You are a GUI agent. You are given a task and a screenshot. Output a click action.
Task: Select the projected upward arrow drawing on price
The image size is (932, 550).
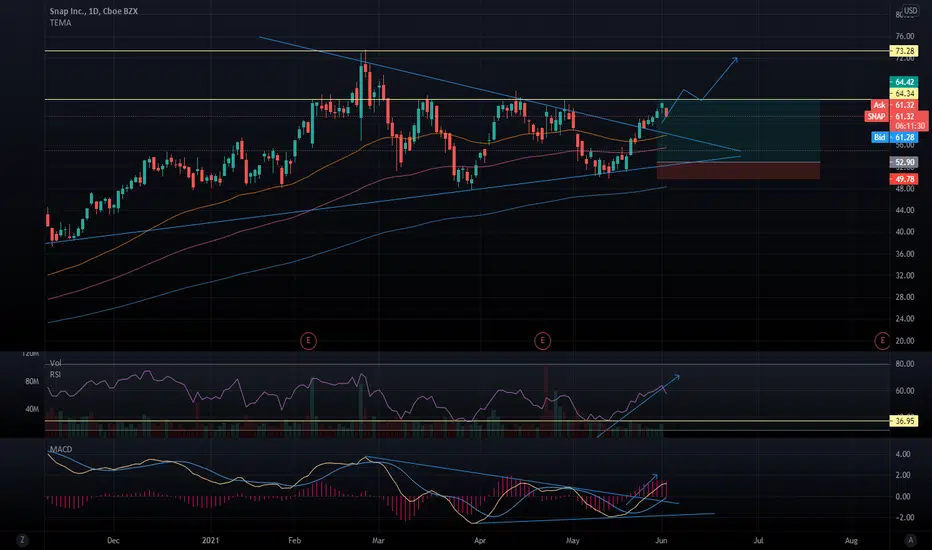(x=700, y=89)
